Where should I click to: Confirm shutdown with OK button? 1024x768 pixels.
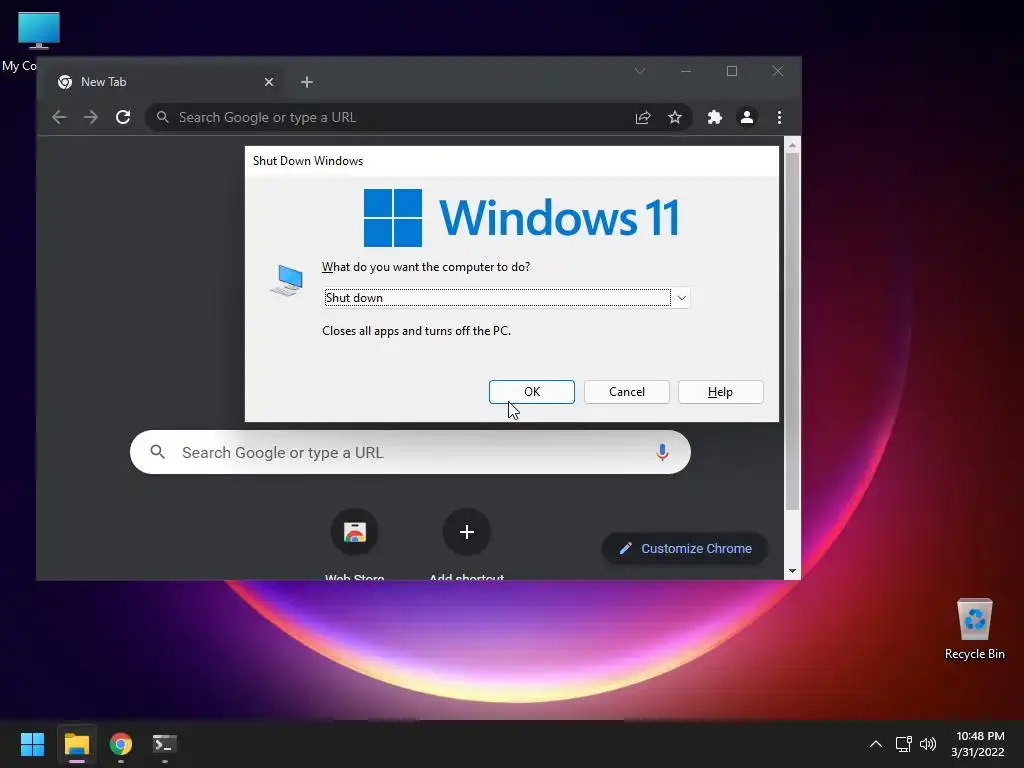click(532, 392)
